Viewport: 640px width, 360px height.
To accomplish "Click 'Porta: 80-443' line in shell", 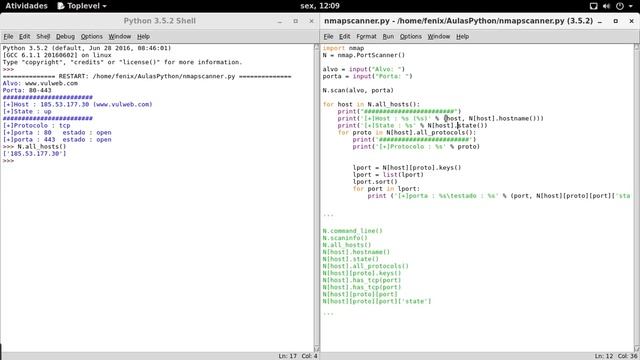I will pos(27,90).
